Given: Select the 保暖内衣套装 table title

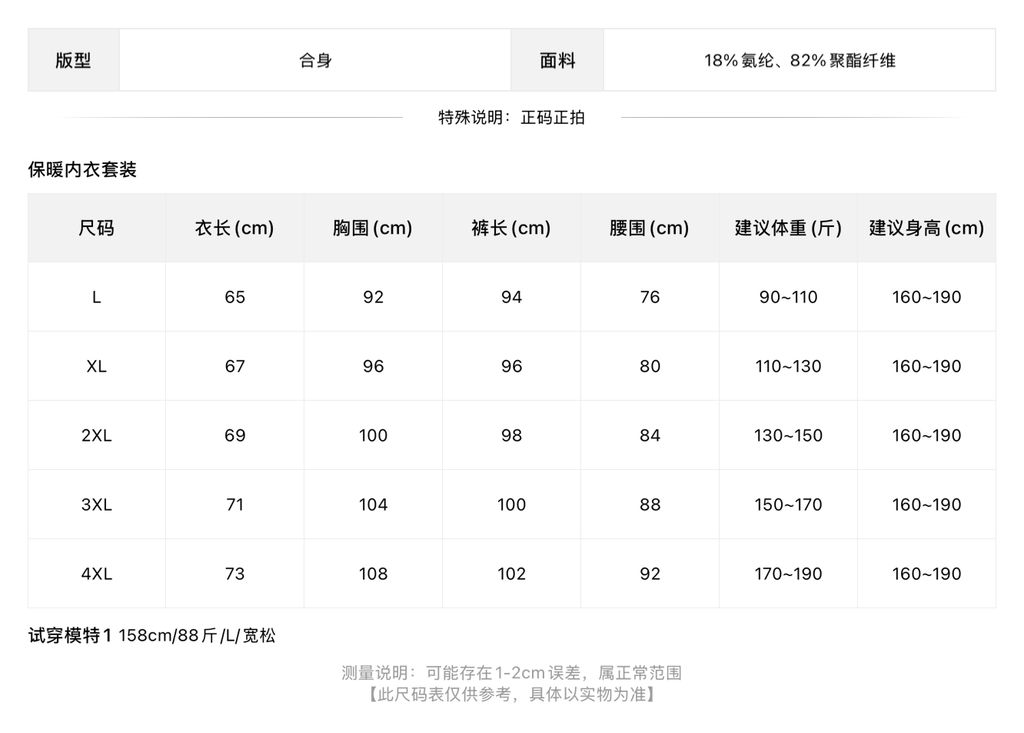Looking at the screenshot, I should pyautogui.click(x=82, y=170).
